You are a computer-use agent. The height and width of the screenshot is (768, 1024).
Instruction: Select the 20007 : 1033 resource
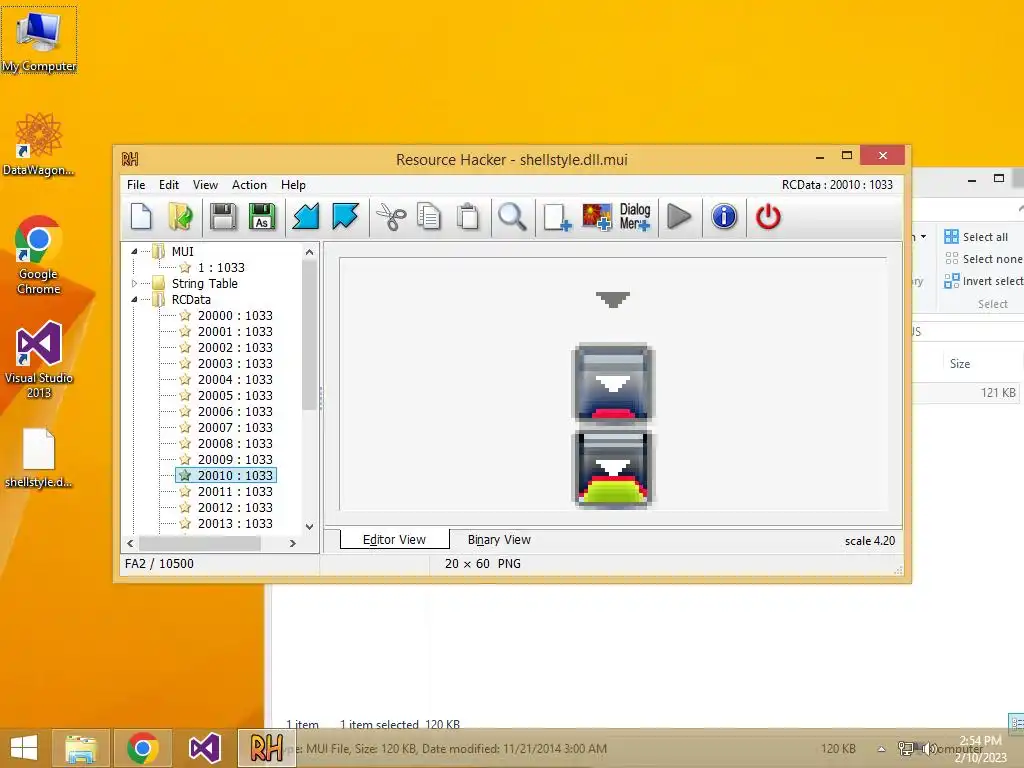click(x=235, y=428)
